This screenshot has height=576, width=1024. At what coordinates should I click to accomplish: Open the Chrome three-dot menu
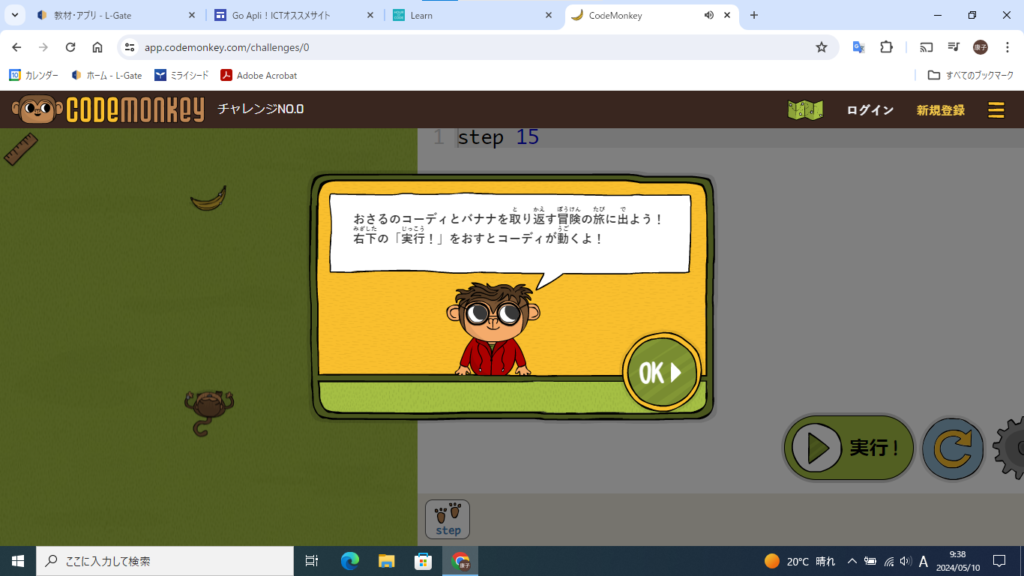pos(1008,47)
